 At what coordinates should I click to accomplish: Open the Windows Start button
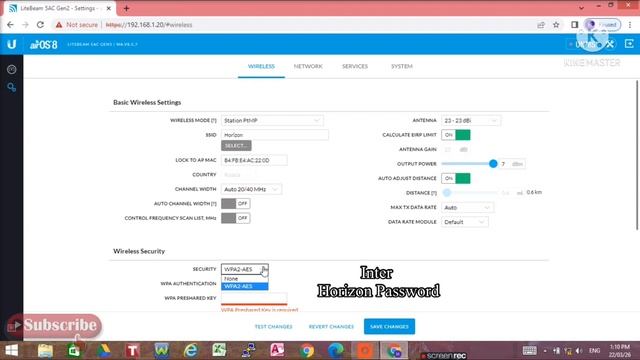point(11,350)
